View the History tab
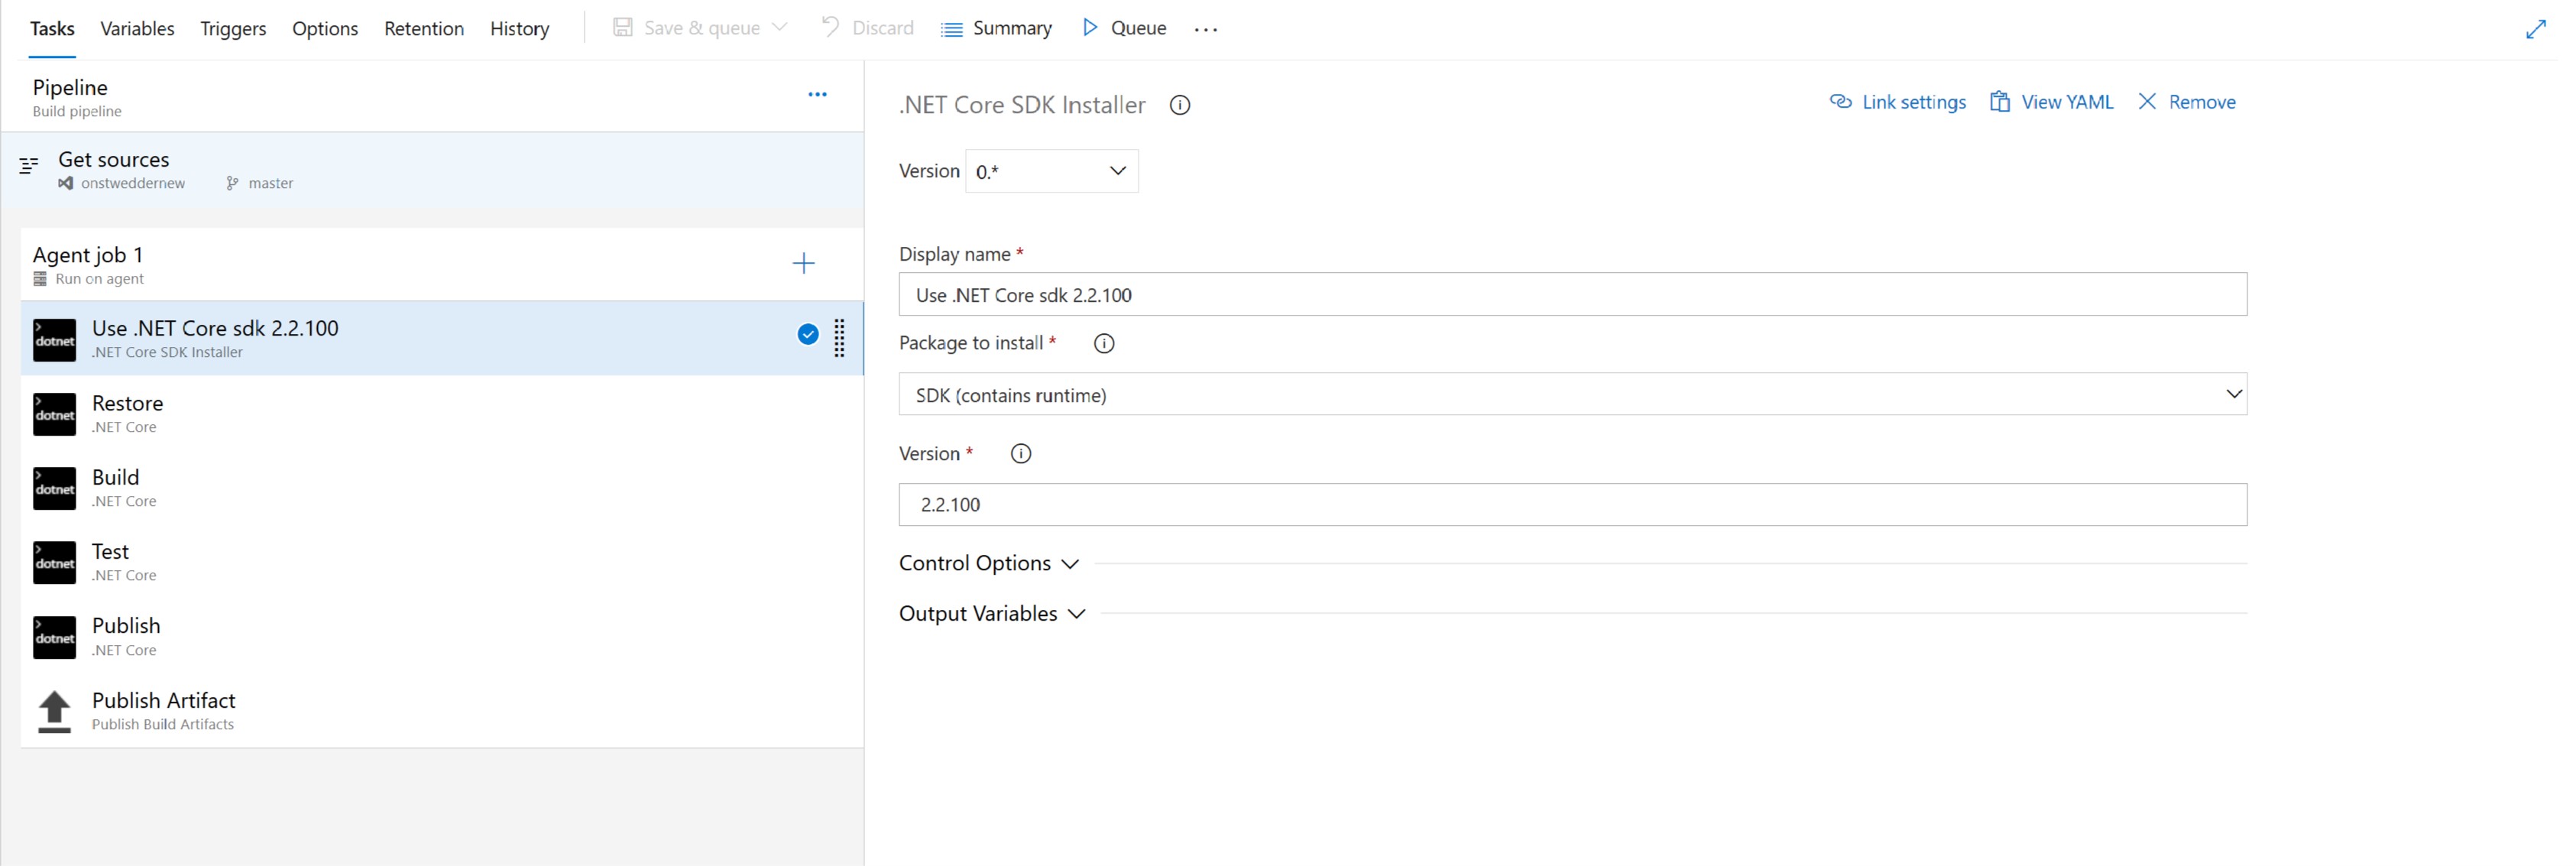 (519, 28)
